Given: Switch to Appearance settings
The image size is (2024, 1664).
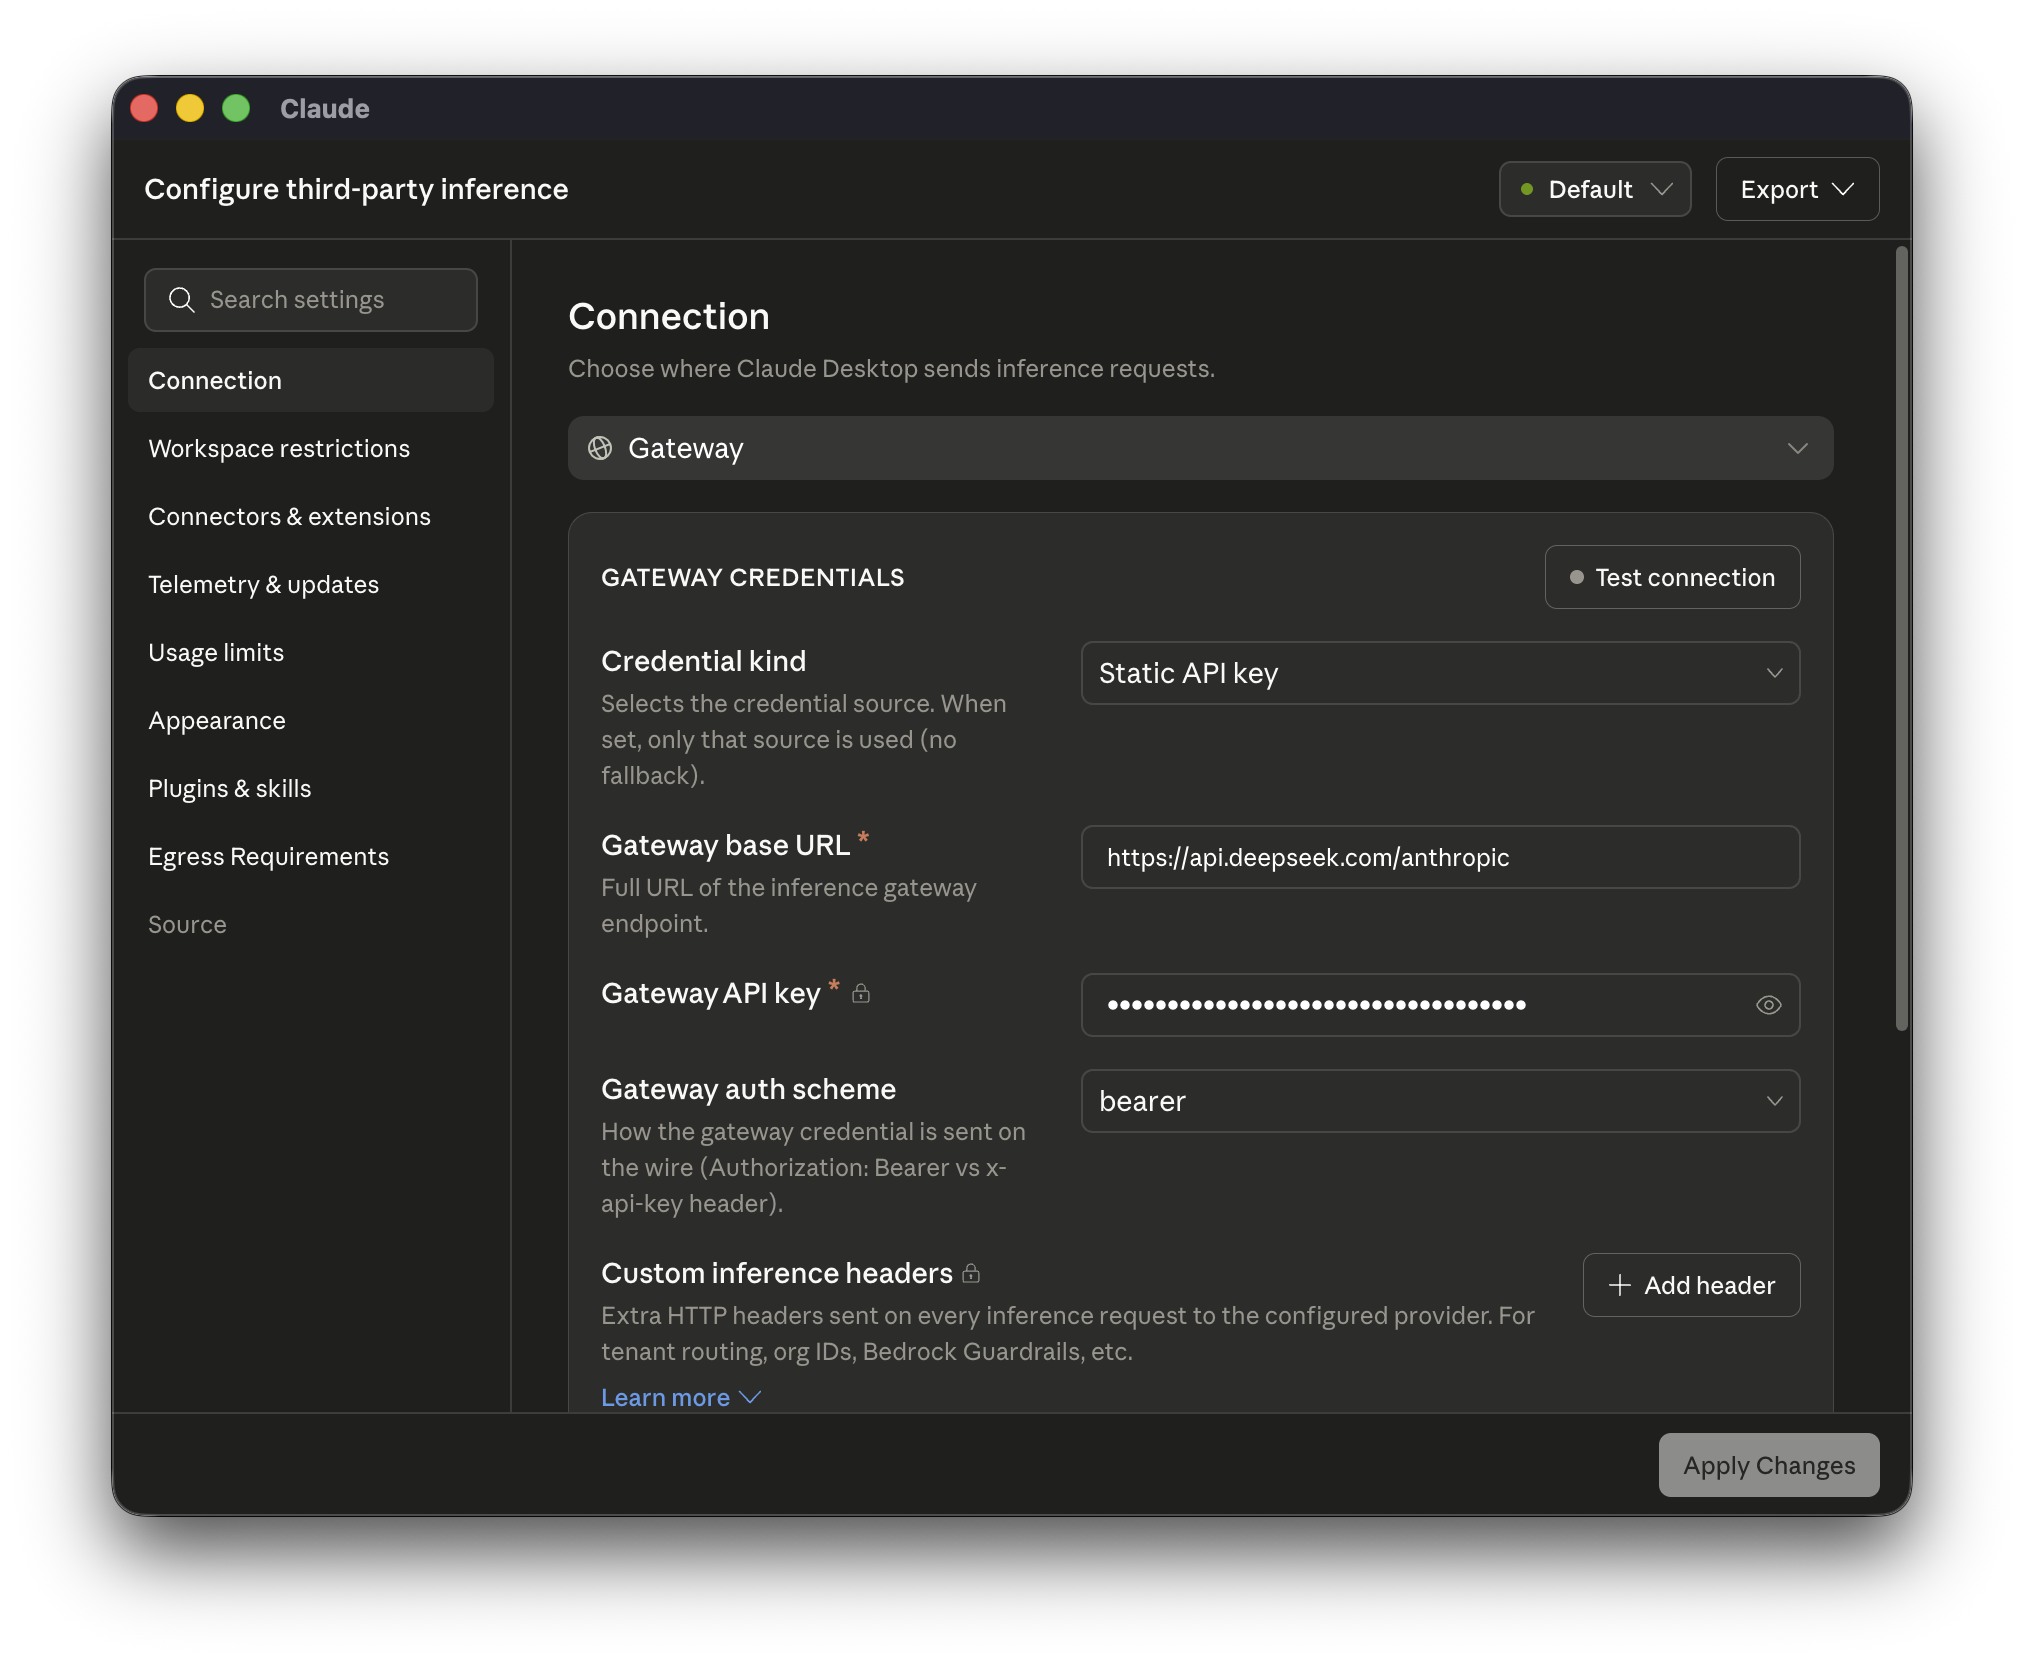Looking at the screenshot, I should (x=311, y=720).
